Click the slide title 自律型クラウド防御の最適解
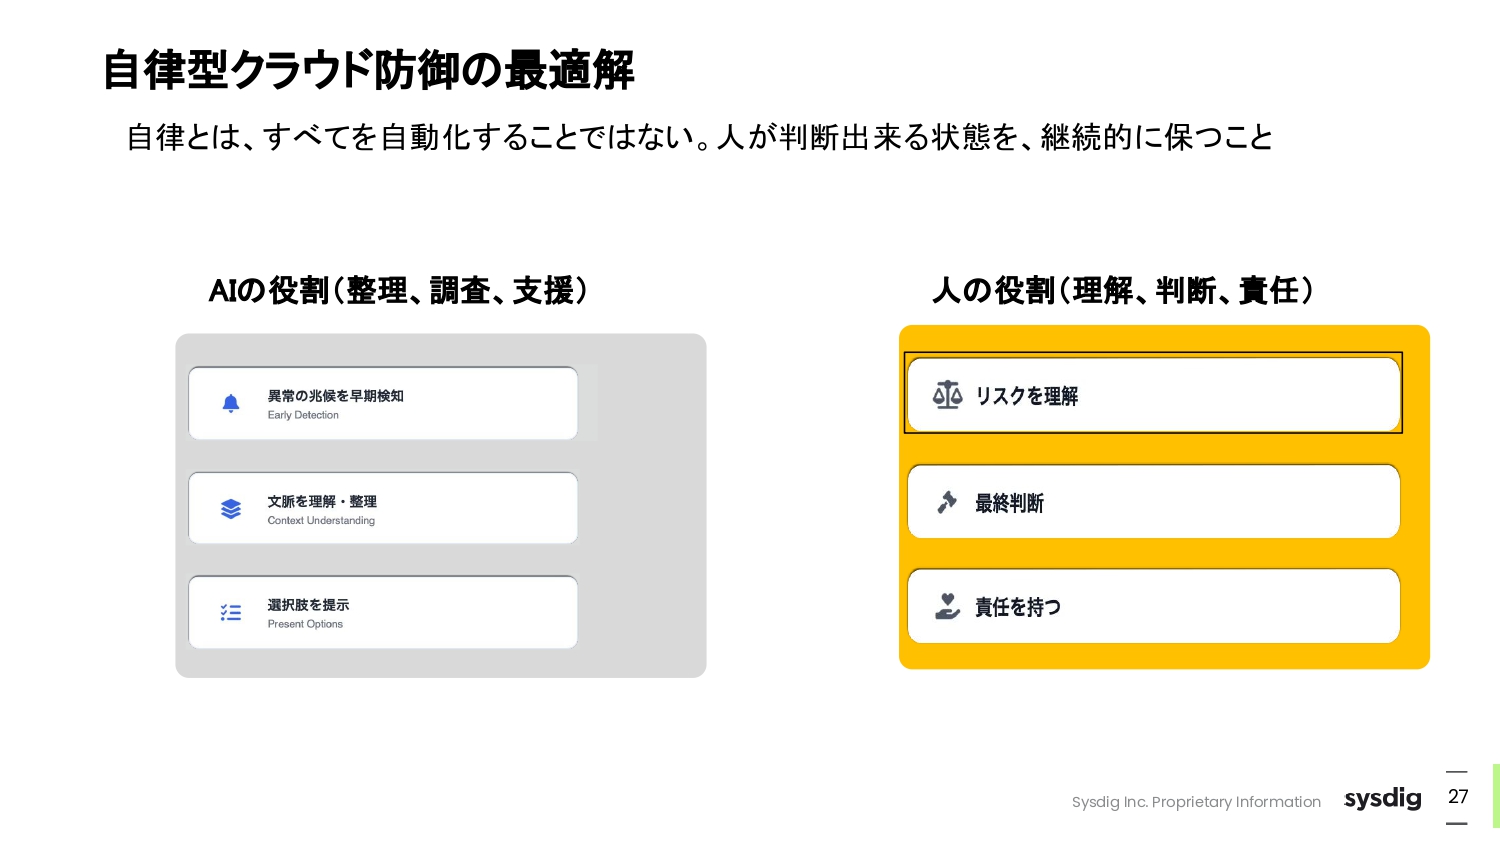The image size is (1500, 844). (x=368, y=70)
